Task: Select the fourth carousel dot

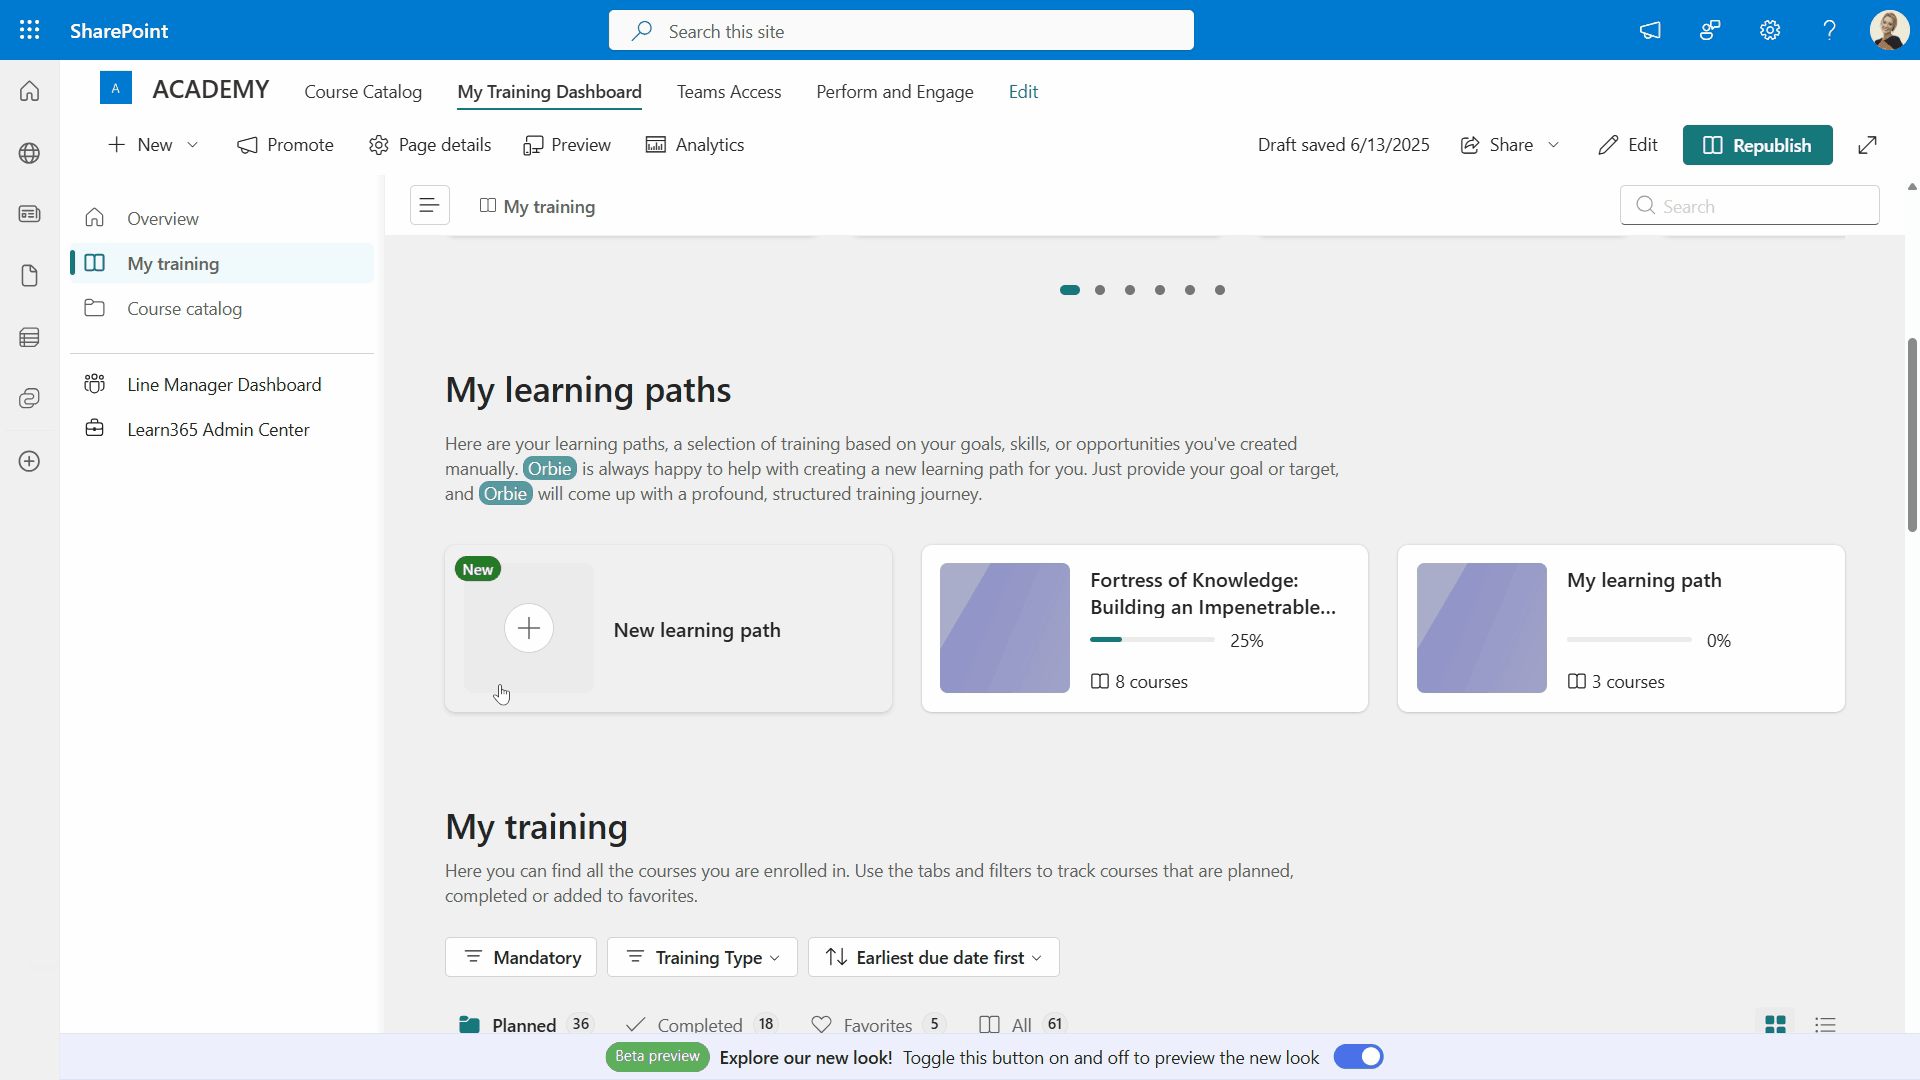Action: coord(1160,290)
